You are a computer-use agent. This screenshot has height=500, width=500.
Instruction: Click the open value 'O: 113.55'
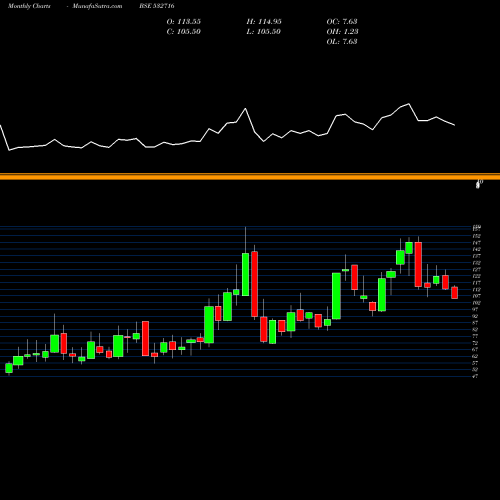click(184, 22)
